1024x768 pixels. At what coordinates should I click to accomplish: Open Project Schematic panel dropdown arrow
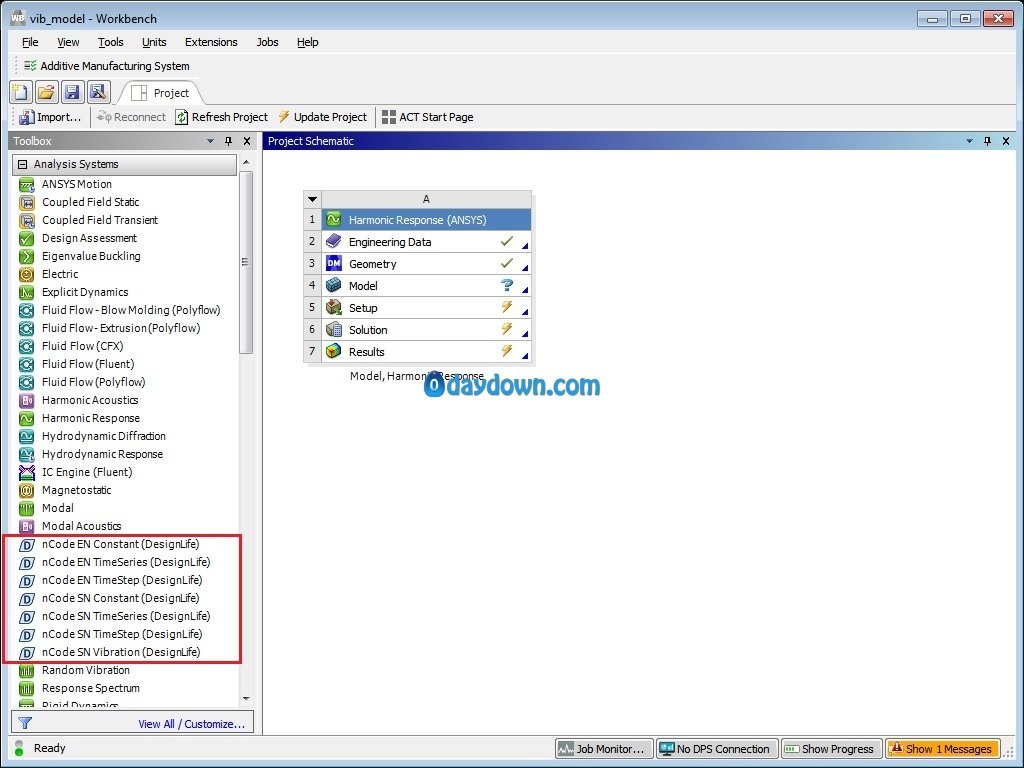tap(969, 141)
